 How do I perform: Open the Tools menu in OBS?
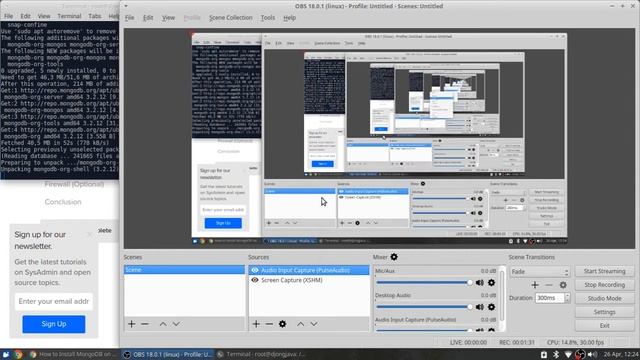point(268,18)
